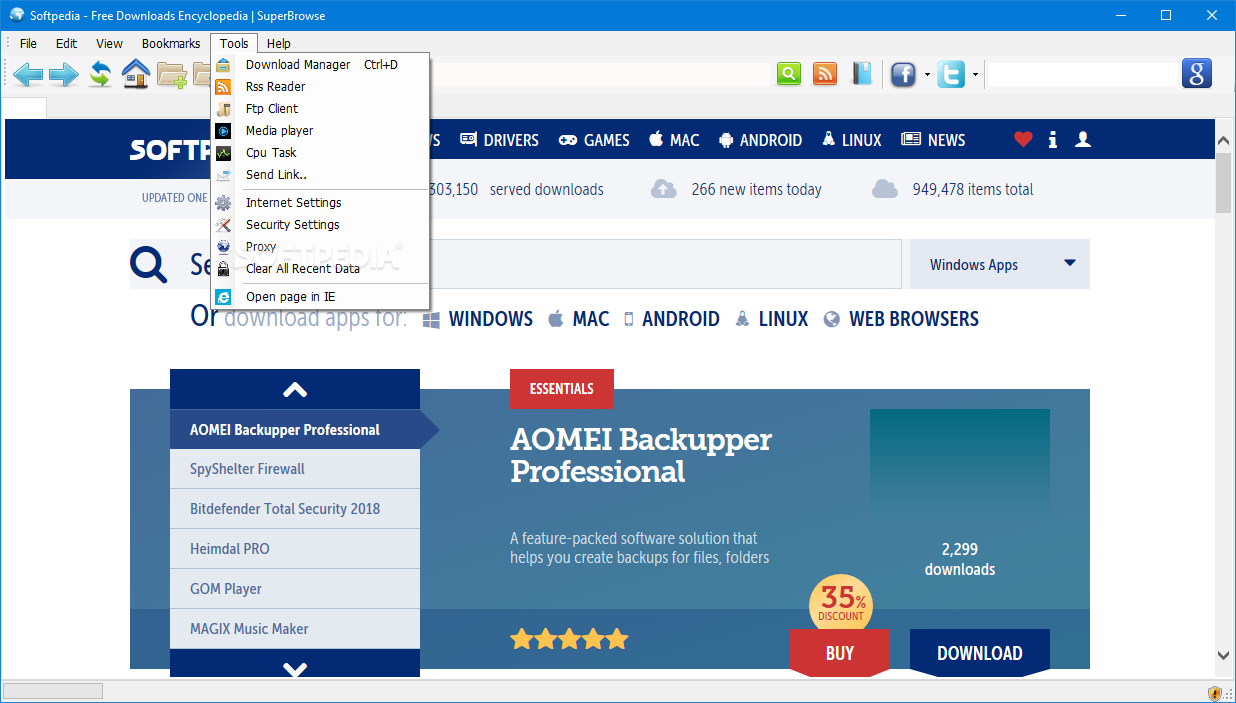Click the red ESSENTIALS tag
The width and height of the screenshot is (1236, 703).
[562, 389]
